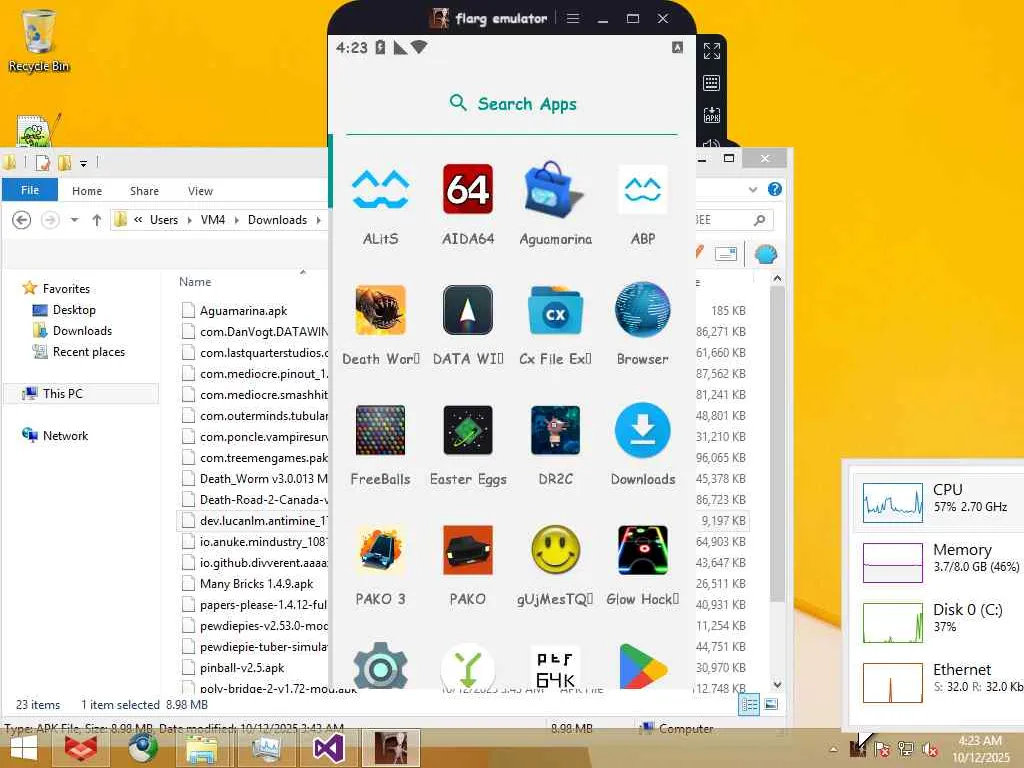This screenshot has height=768, width=1024.
Task: Select This PC in navigation pane
Action: point(63,394)
